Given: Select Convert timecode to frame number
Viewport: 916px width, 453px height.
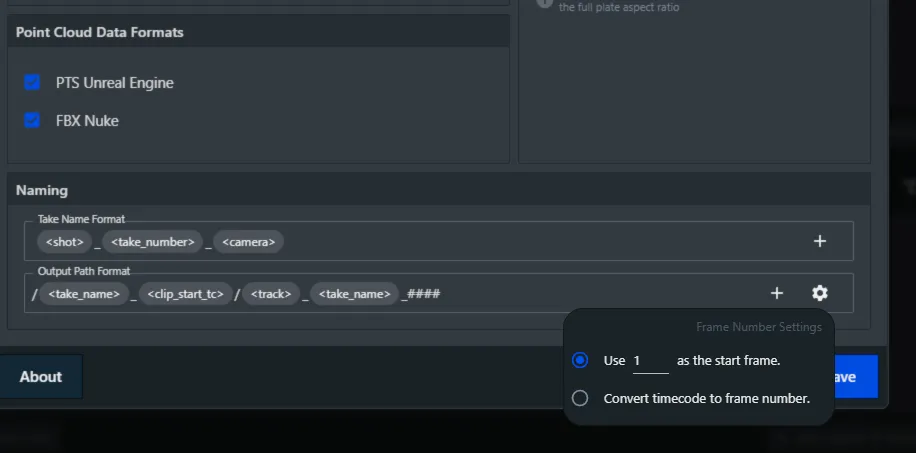Looking at the screenshot, I should click(x=580, y=398).
